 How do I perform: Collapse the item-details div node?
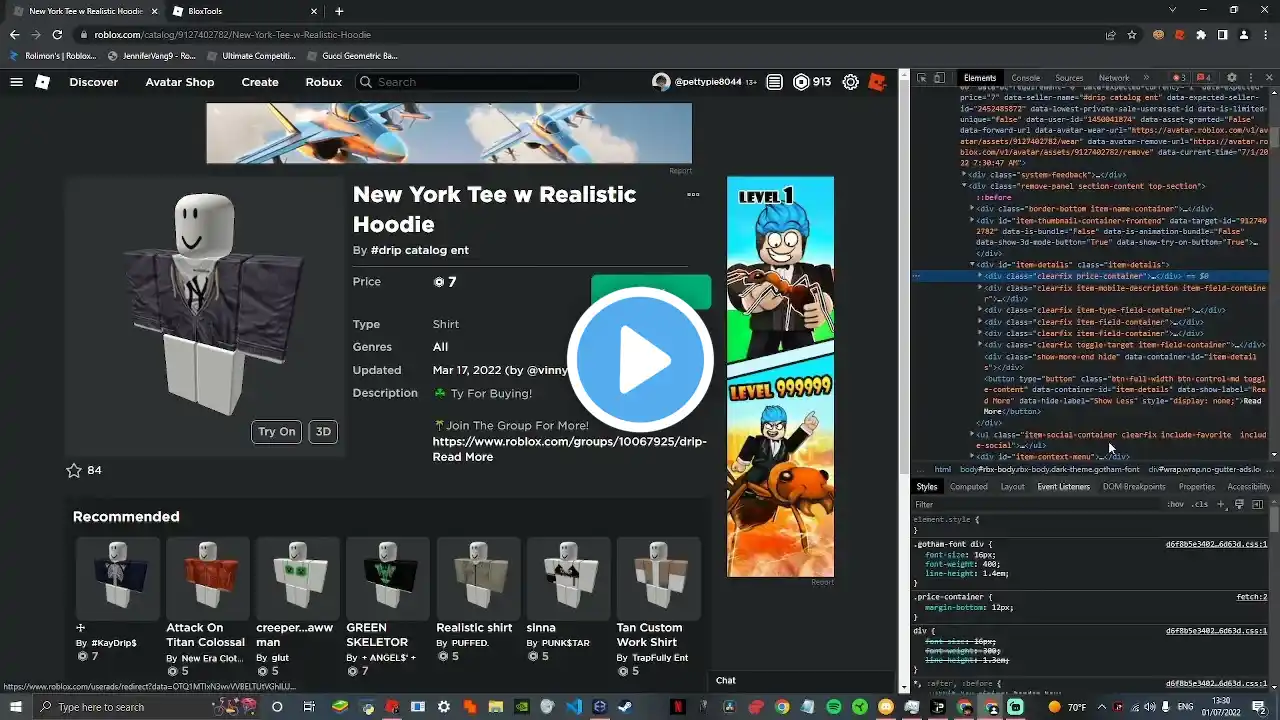972,265
